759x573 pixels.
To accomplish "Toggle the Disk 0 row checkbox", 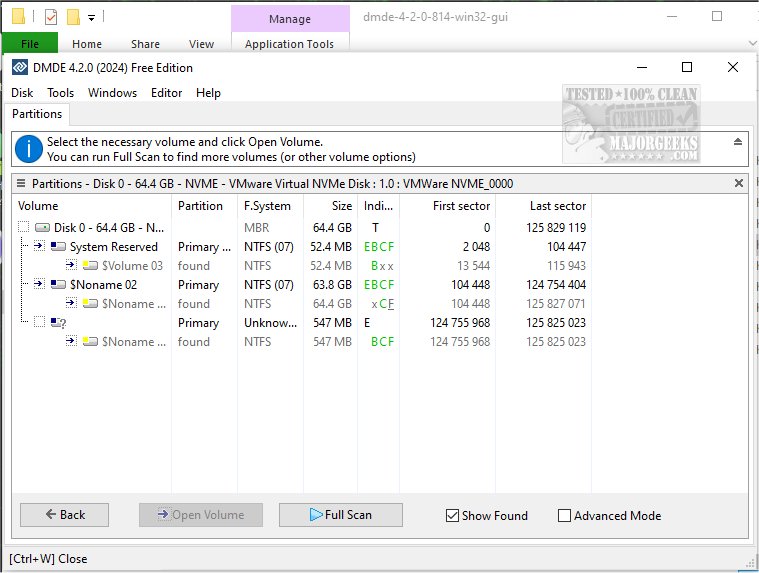I will 23,227.
